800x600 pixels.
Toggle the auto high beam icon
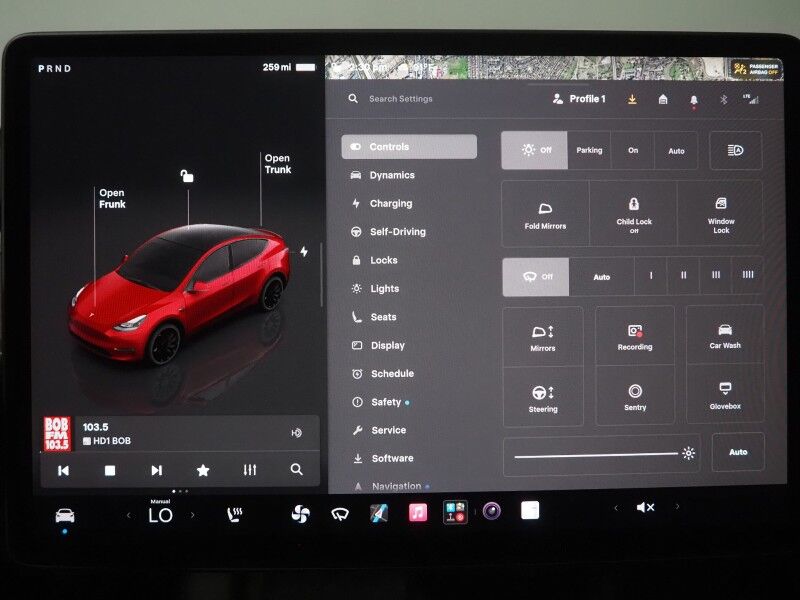click(735, 151)
